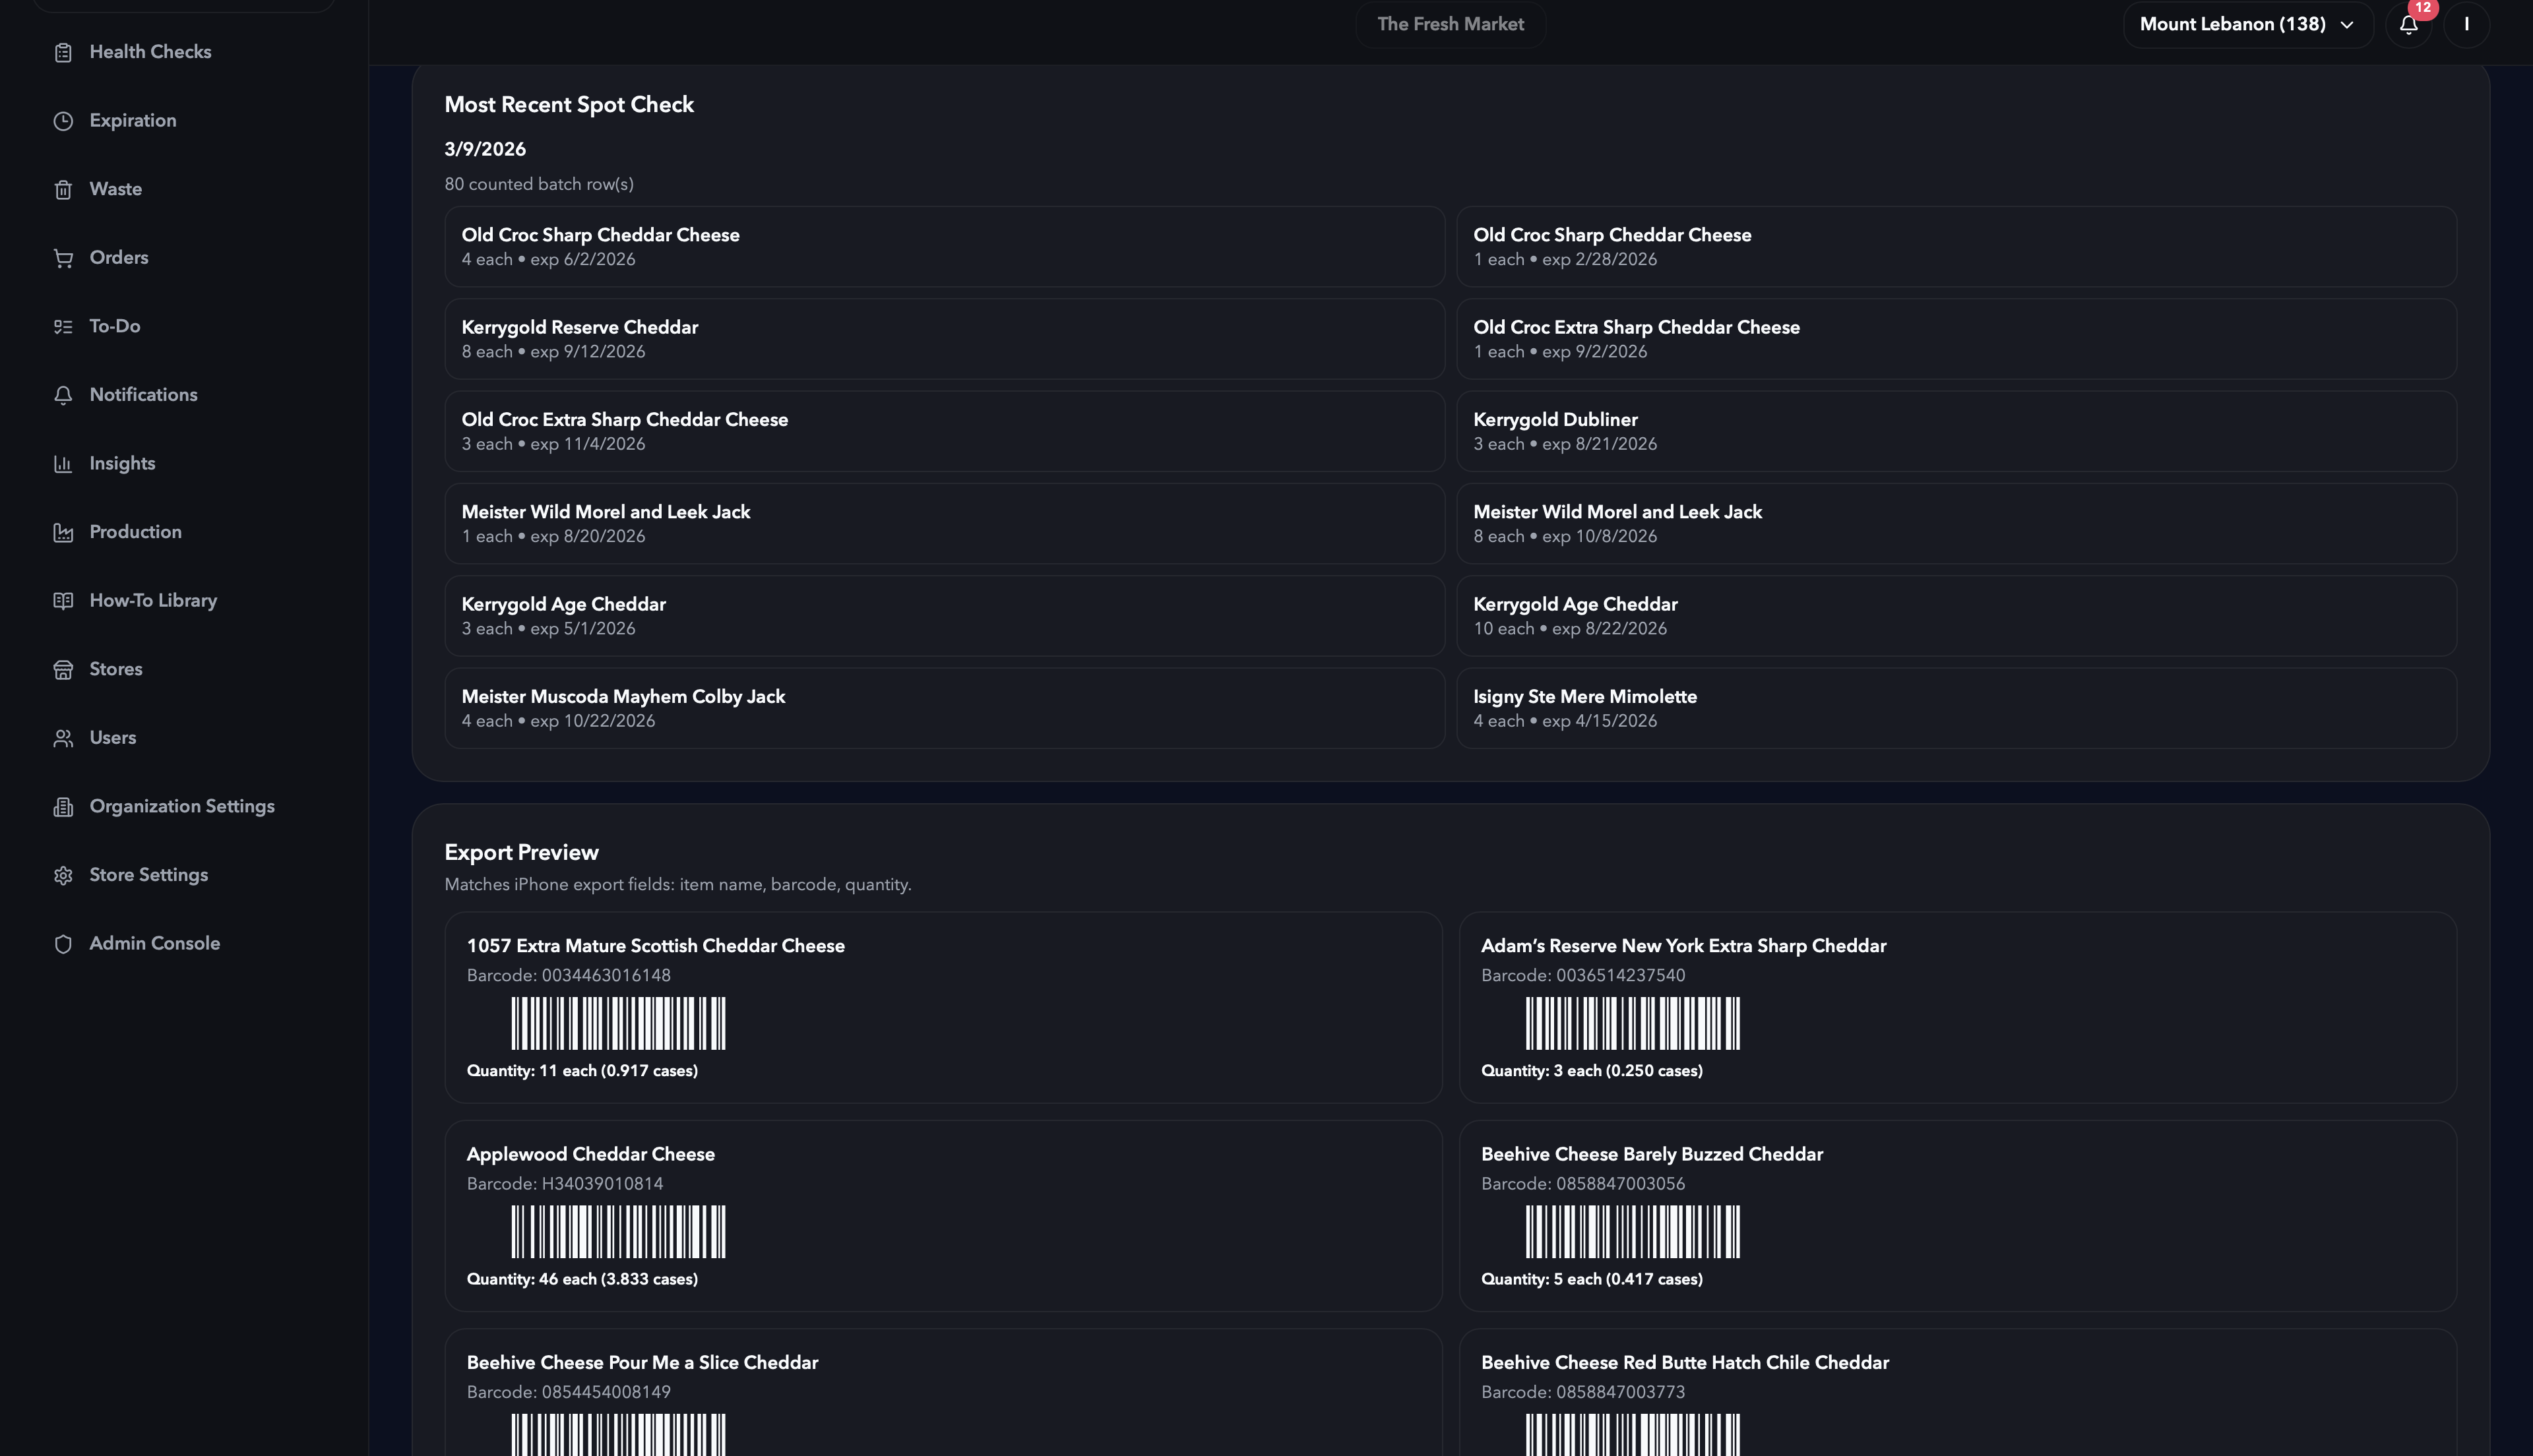This screenshot has height=1456, width=2533.
Task: Click the To-Do checklist icon
Action: [x=63, y=326]
